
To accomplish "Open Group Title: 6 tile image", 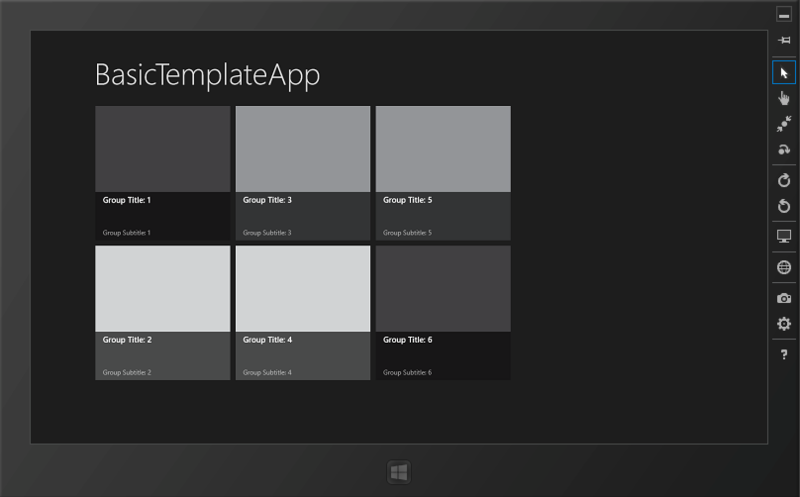I will pyautogui.click(x=443, y=289).
